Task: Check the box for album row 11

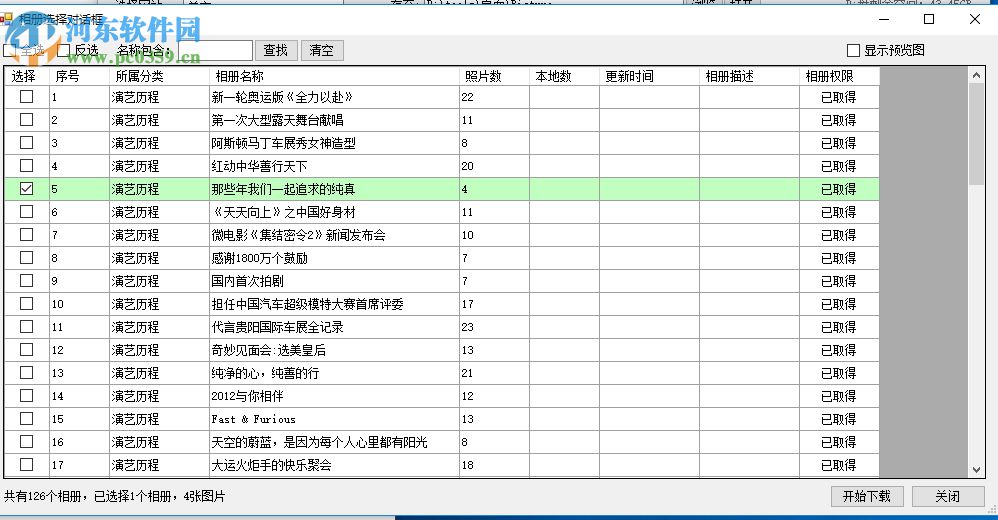Action: [26, 327]
